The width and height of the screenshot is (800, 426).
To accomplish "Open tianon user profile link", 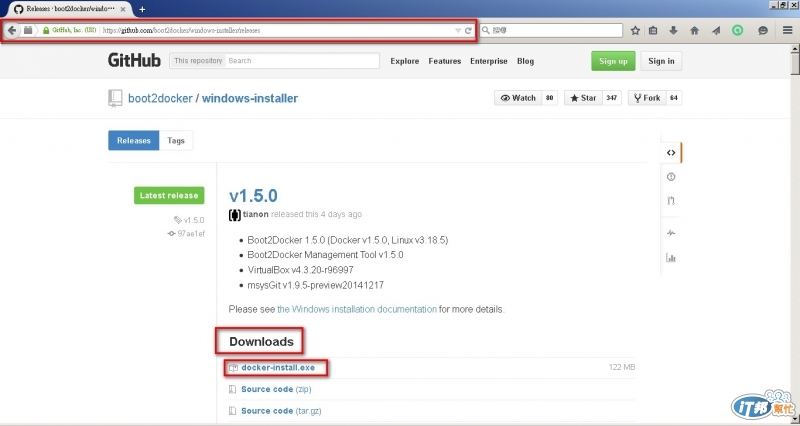I will pyautogui.click(x=256, y=214).
